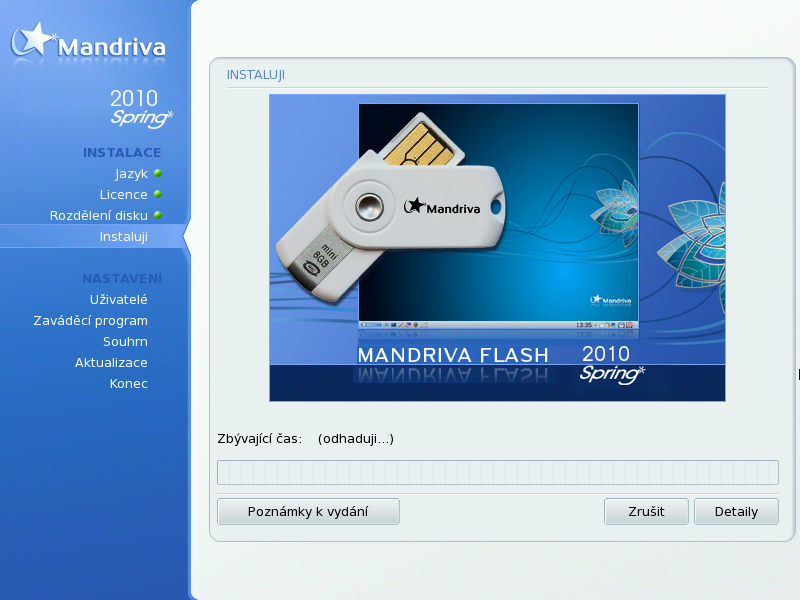The image size is (800, 600).
Task: Click the INSTALUJI panel title
Action: click(256, 75)
